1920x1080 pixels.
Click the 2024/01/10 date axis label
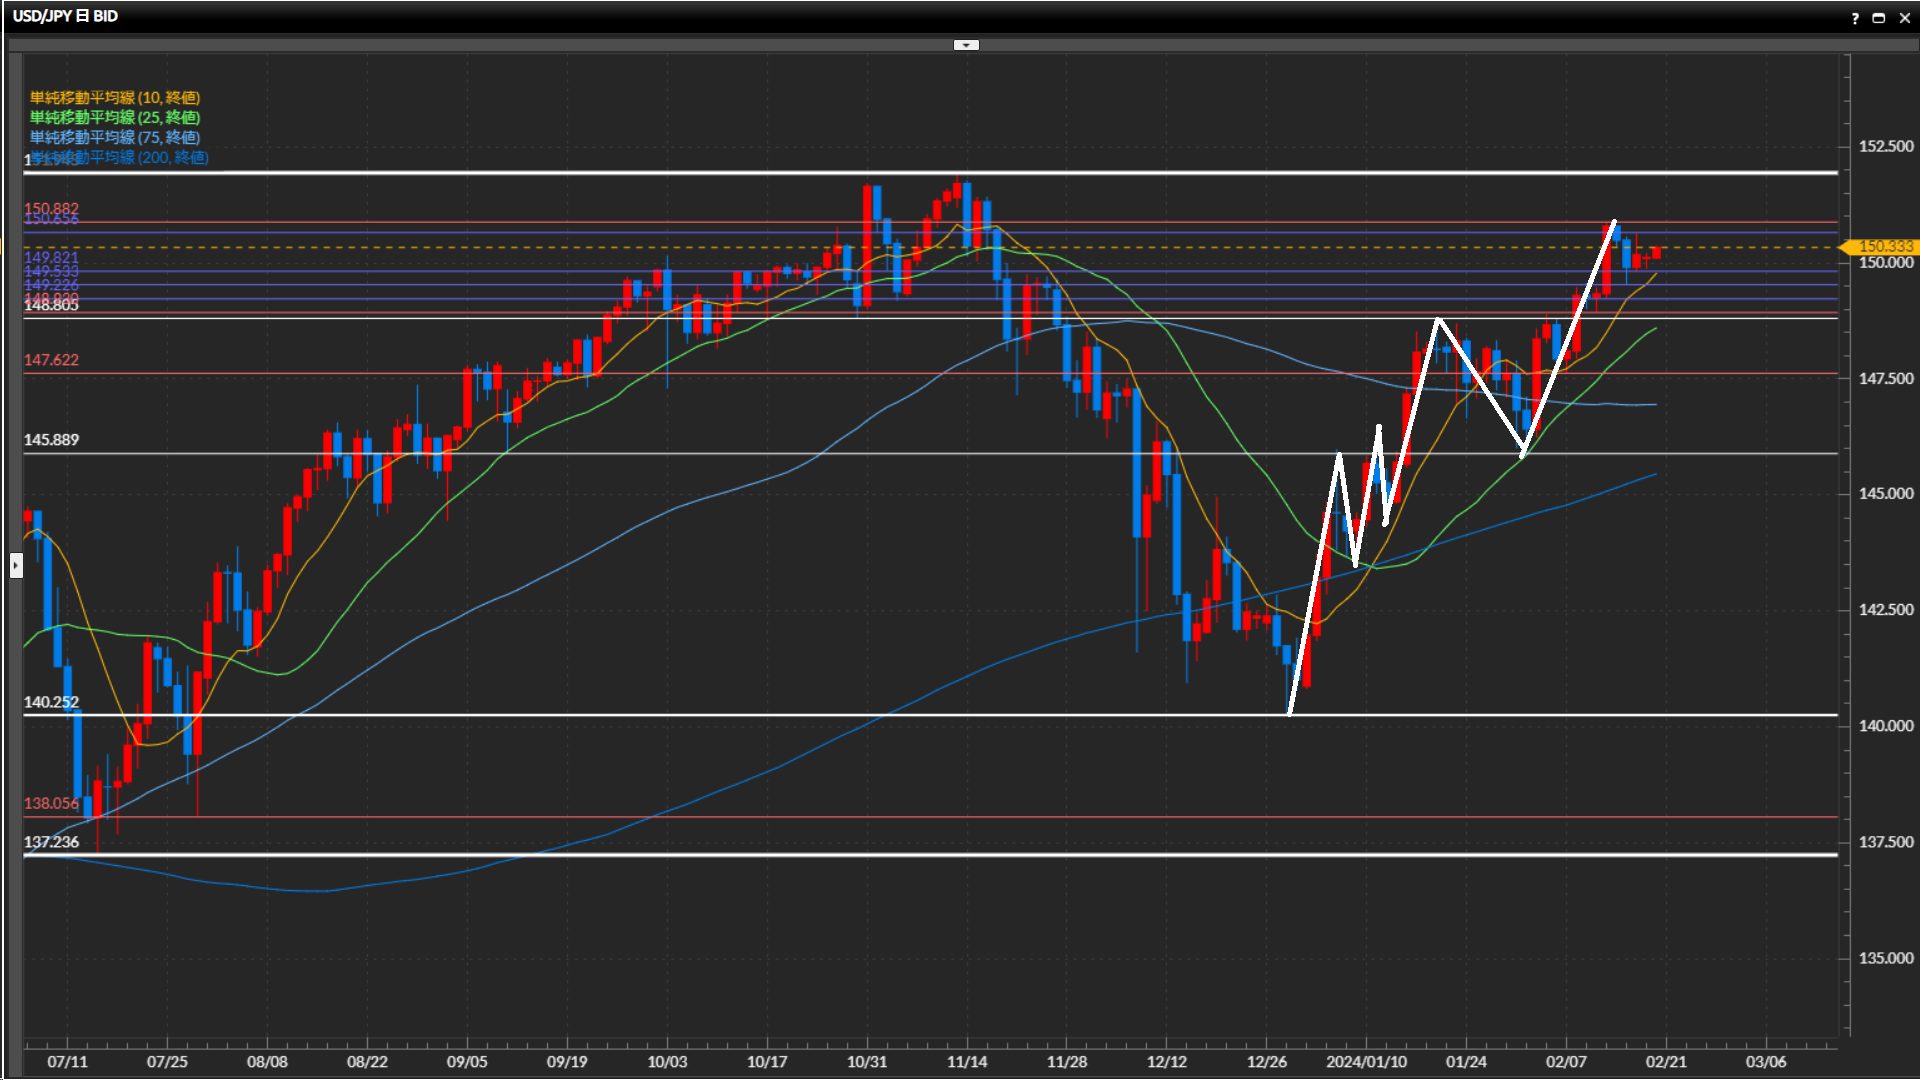(1366, 1062)
